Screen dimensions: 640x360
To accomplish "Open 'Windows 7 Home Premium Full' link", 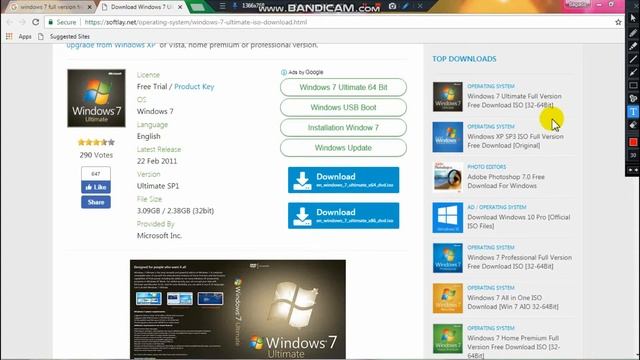I will (x=513, y=347).
